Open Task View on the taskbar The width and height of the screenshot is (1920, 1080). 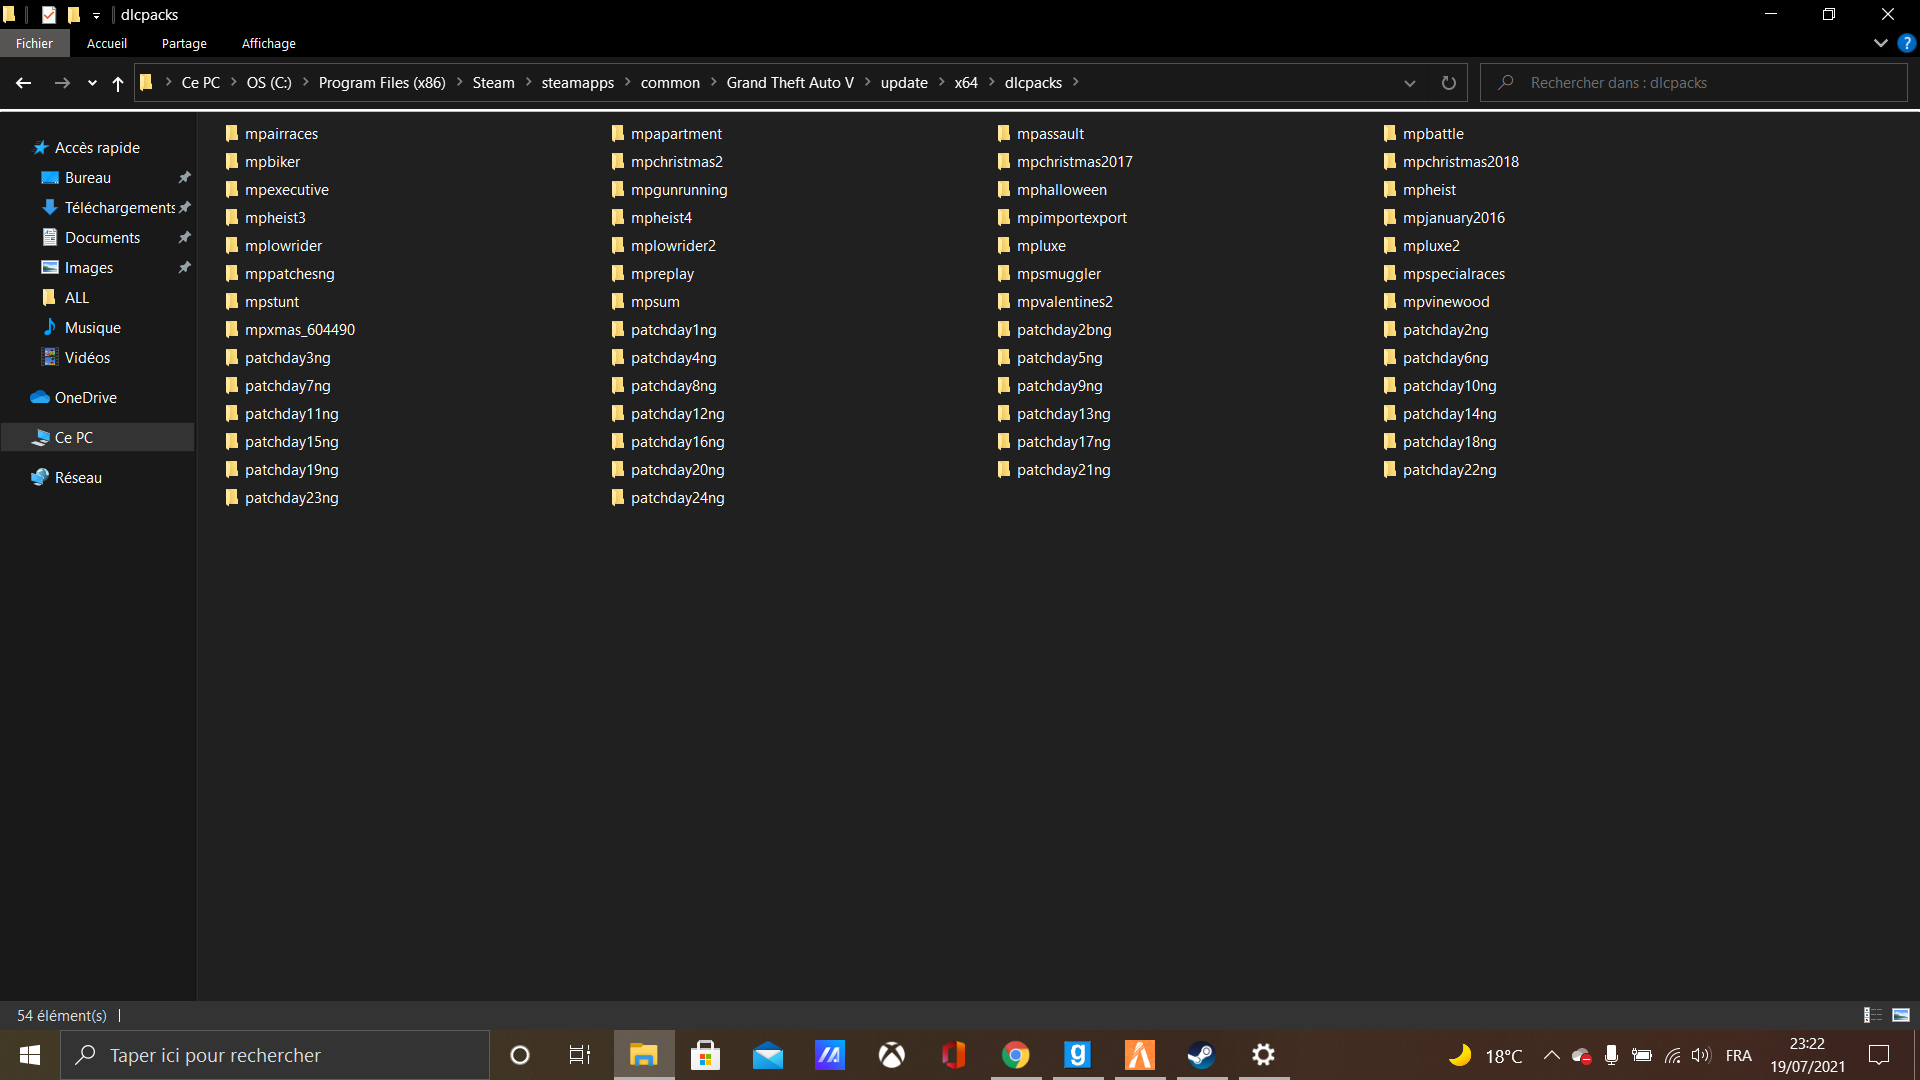click(580, 1055)
